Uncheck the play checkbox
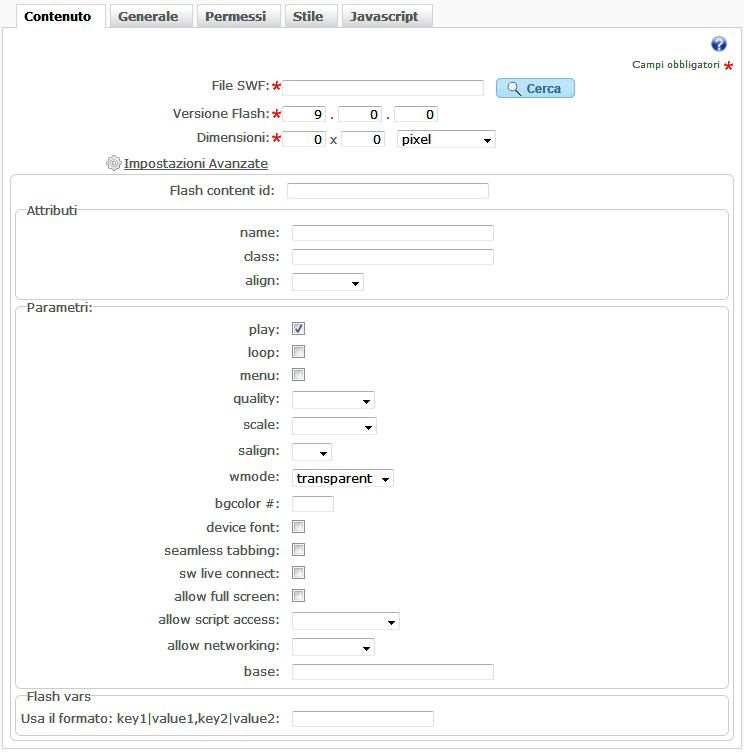Screen dimensions: 744x753 coord(298,329)
